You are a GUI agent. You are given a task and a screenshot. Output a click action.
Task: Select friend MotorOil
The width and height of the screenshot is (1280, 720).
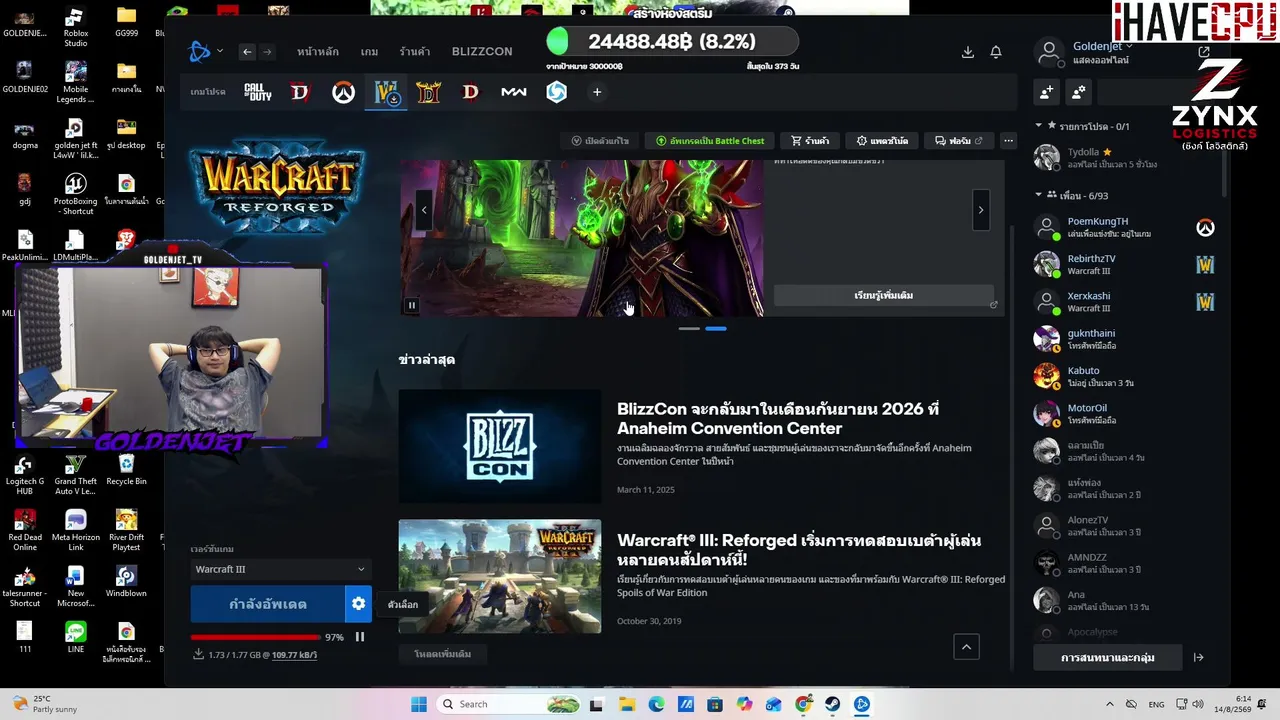click(1124, 414)
